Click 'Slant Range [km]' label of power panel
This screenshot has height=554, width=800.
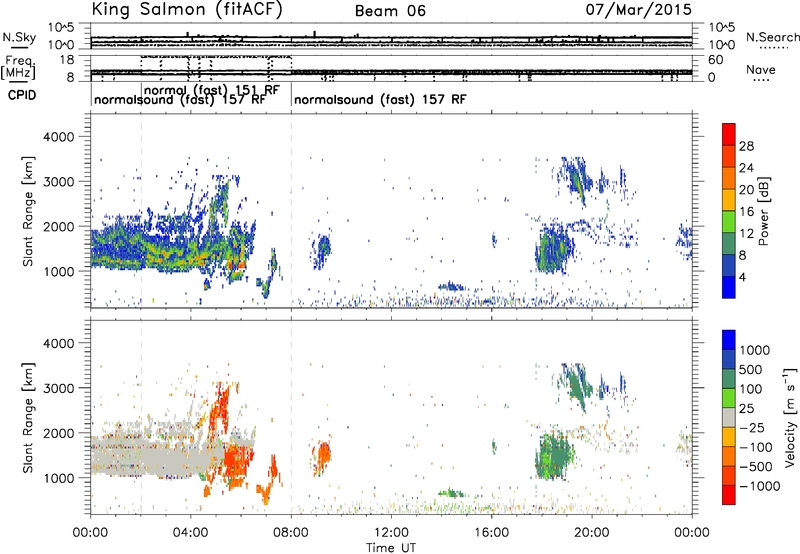coord(28,211)
